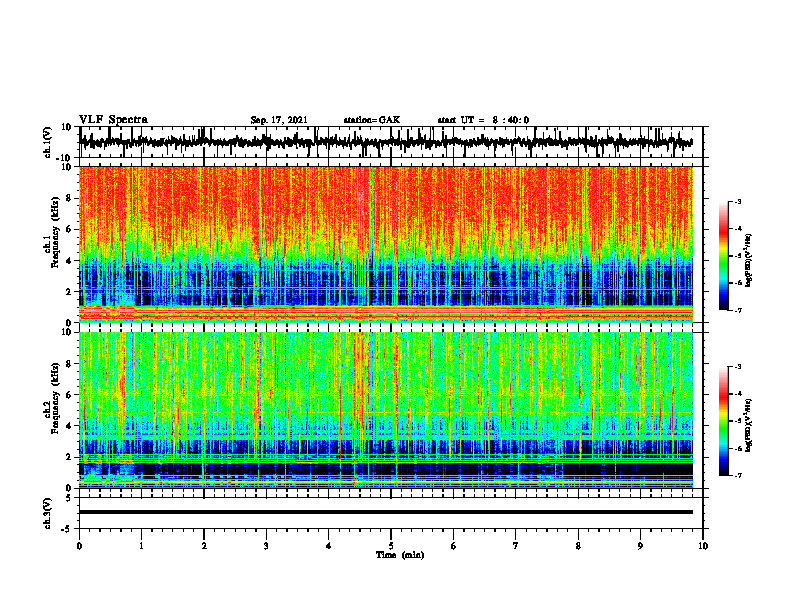Click the "ch.1(V)" waveform axis label

pos(47,142)
